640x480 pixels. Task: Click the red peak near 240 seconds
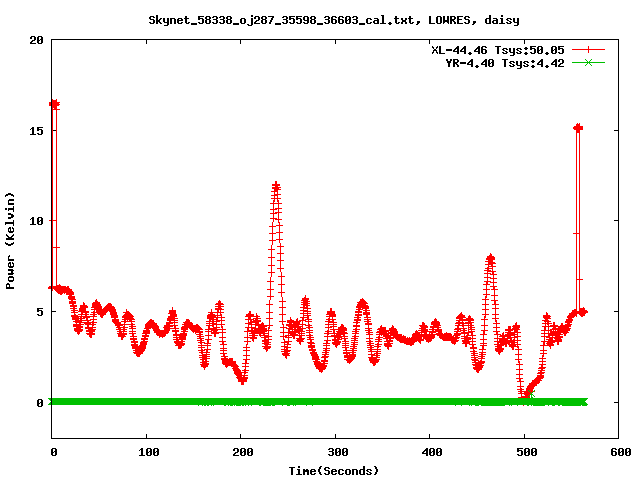276,187
